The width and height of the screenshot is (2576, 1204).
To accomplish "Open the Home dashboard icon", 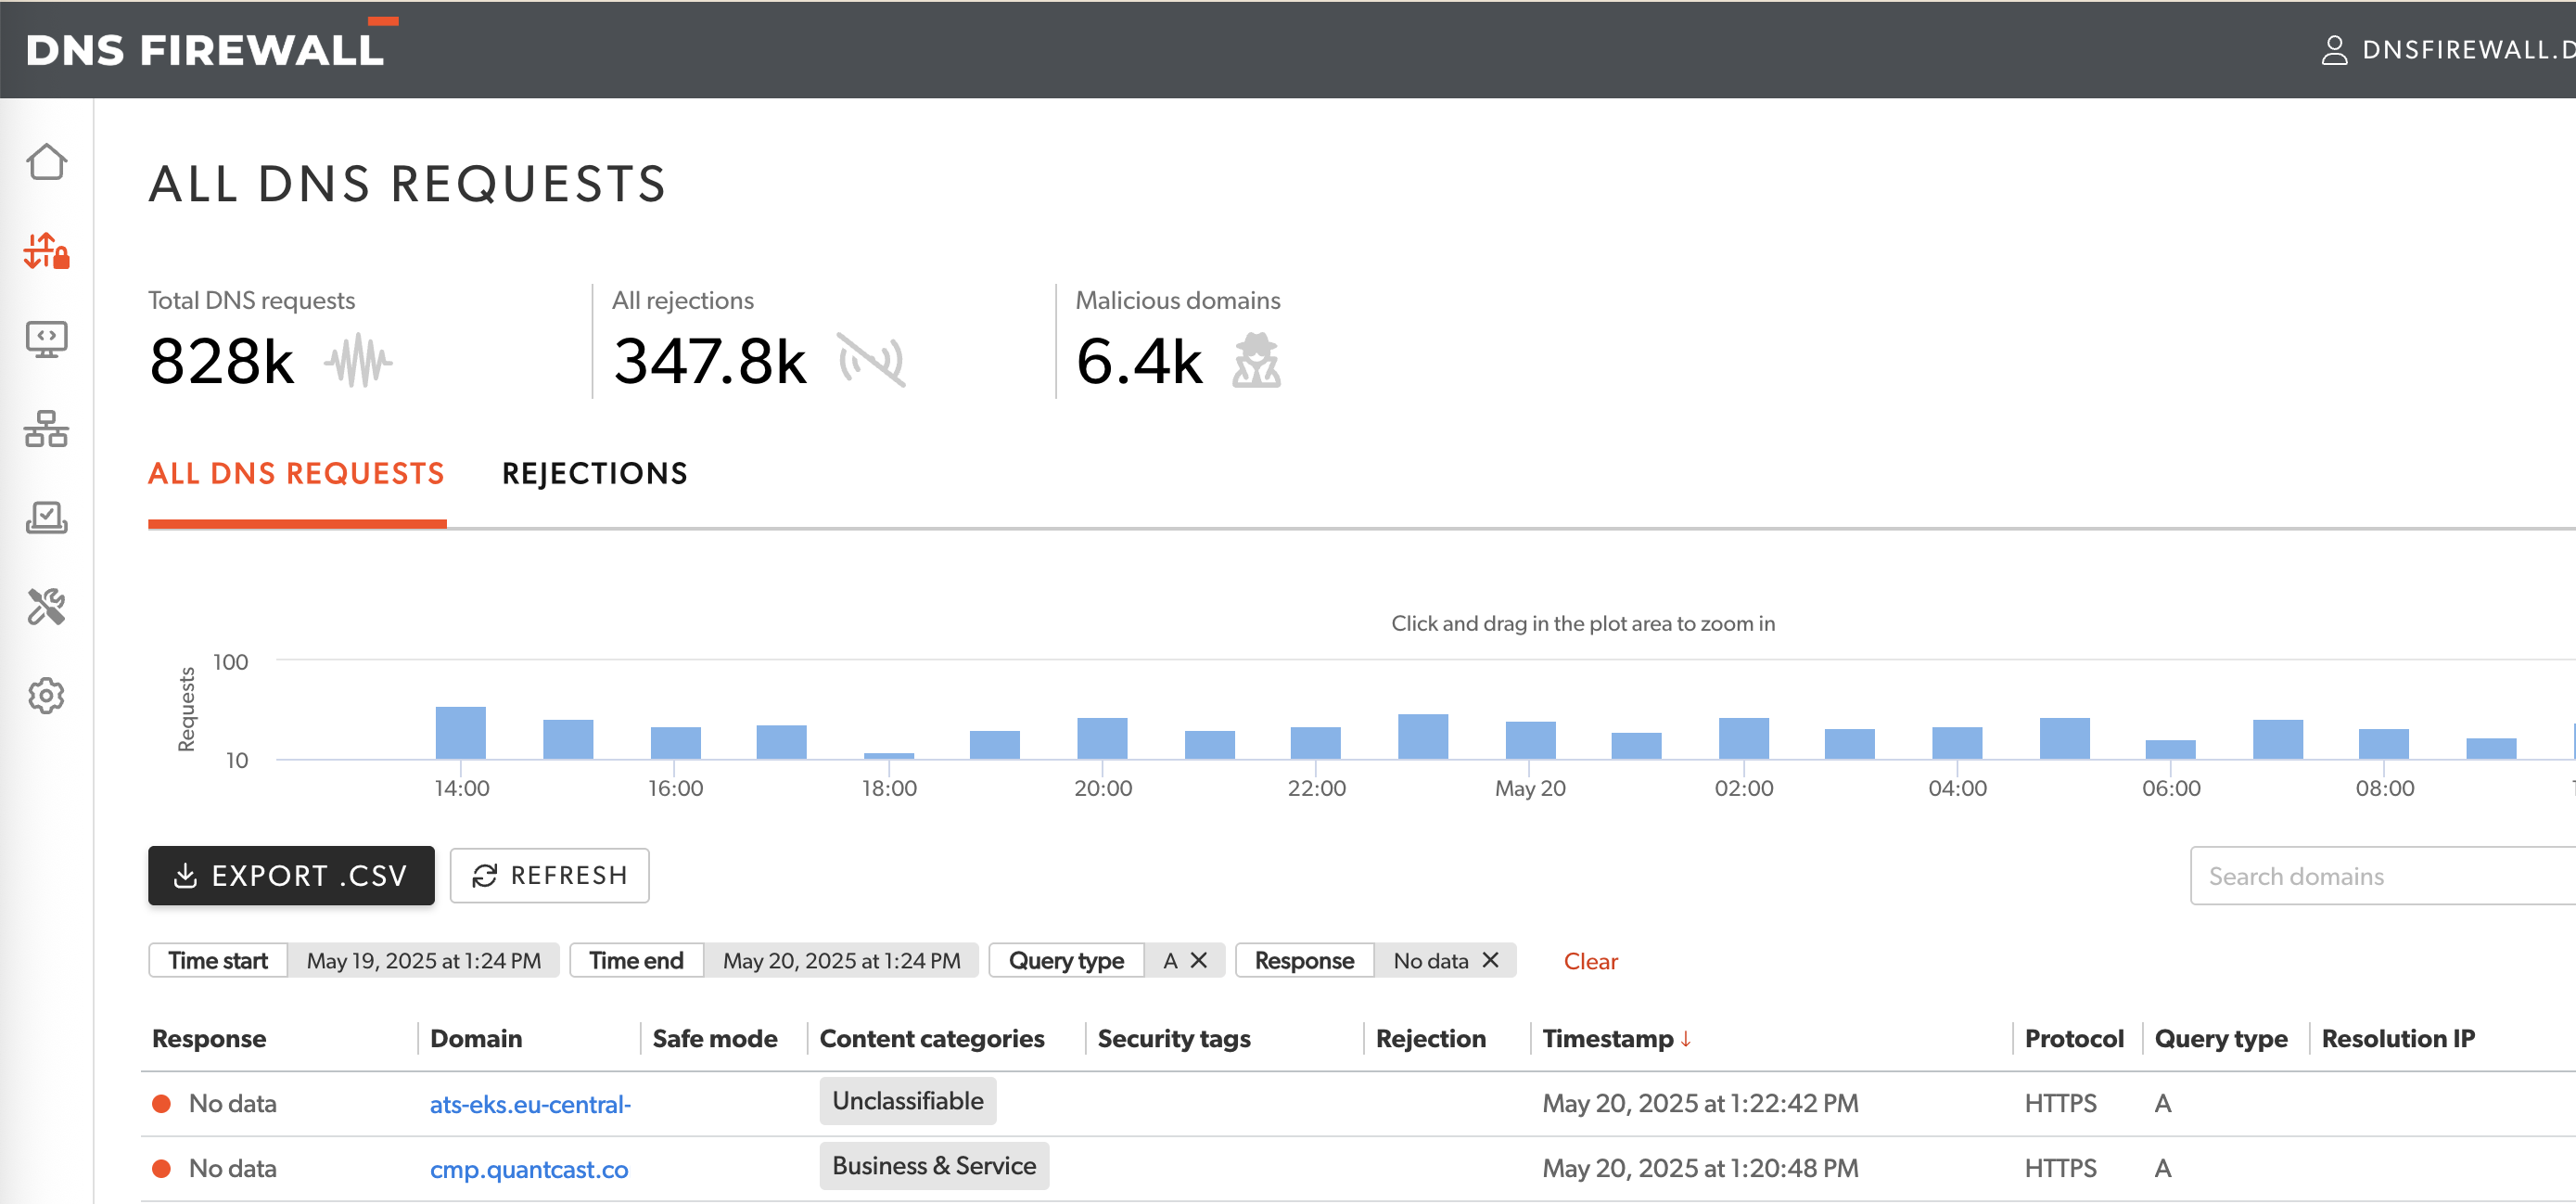I will click(47, 160).
